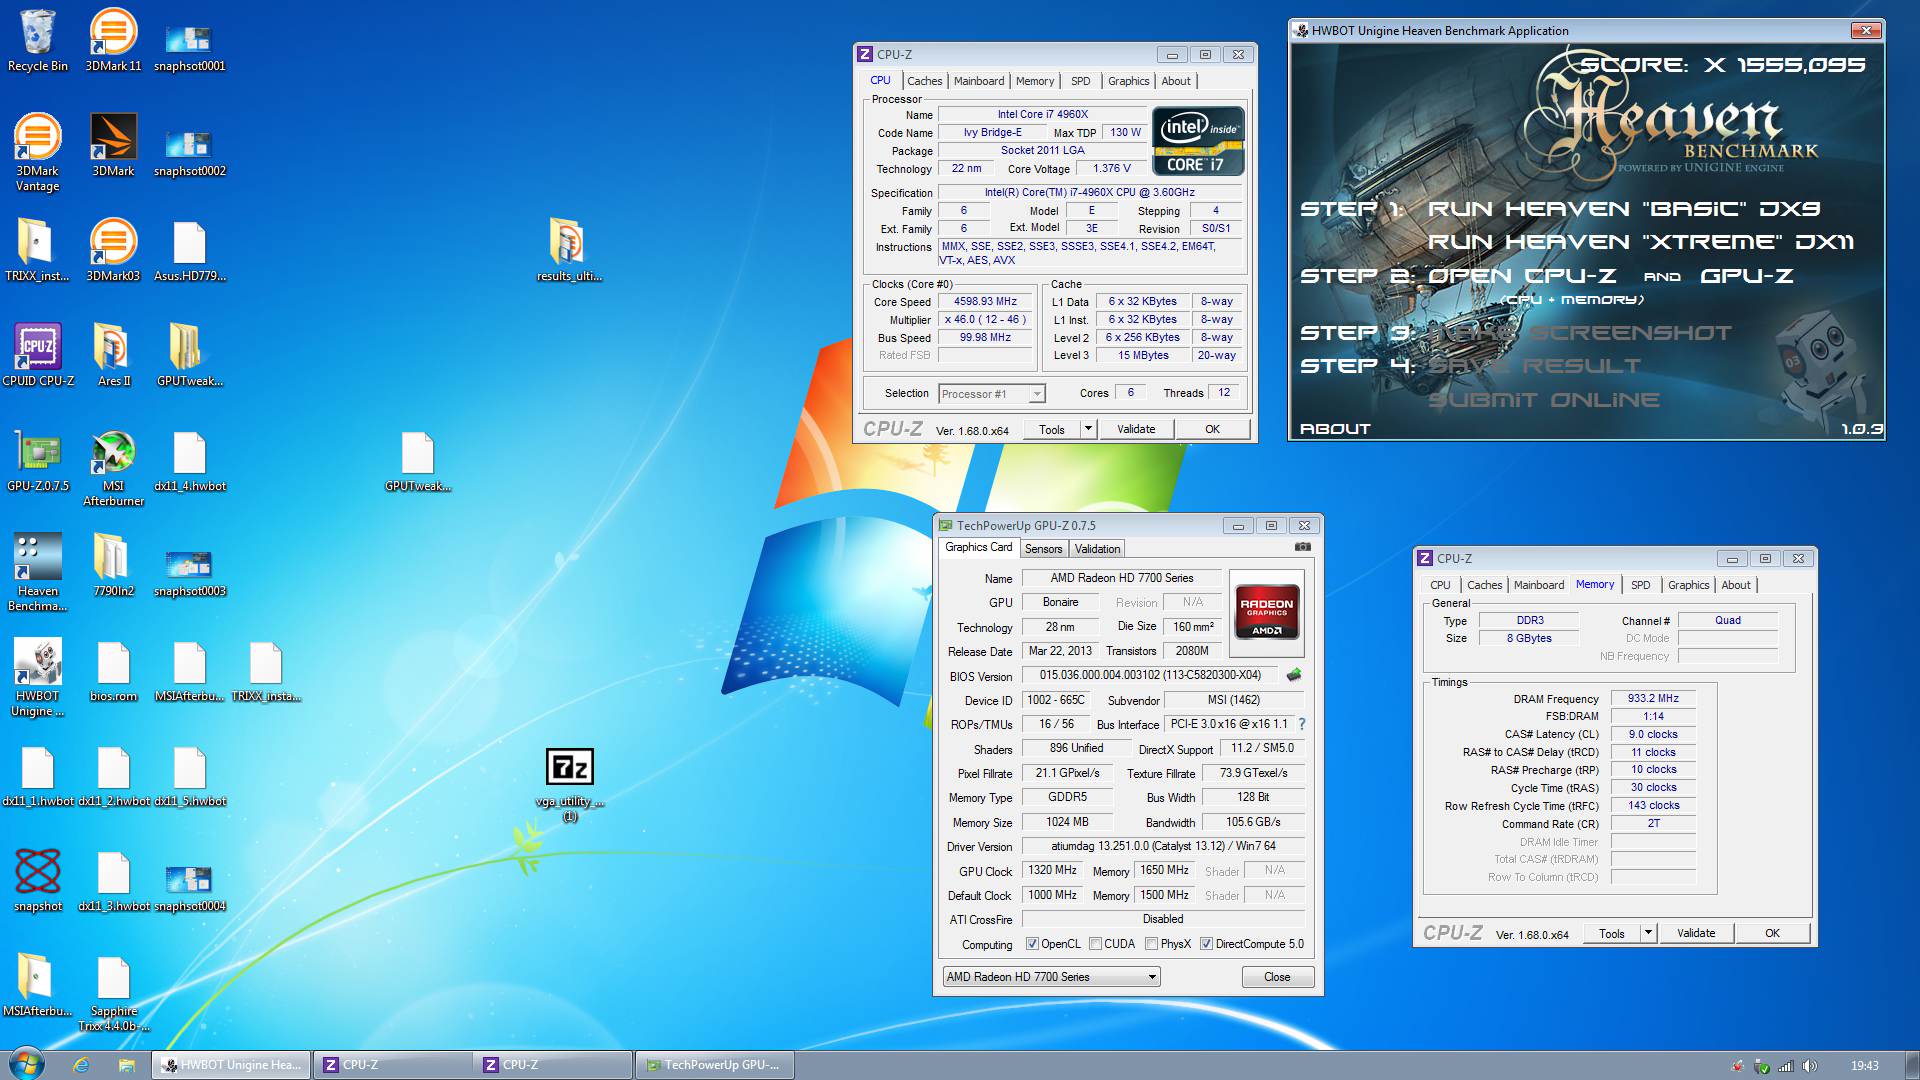Click SUBMIT ONLINE in HWBOT Heaven app
This screenshot has height=1080, width=1920.
click(1543, 400)
